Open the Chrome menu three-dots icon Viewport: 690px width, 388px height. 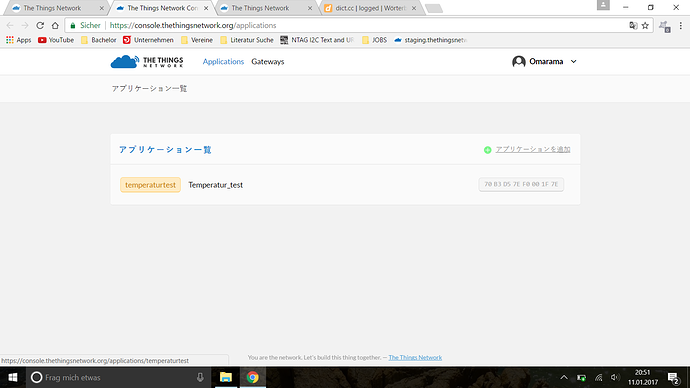pos(681,26)
